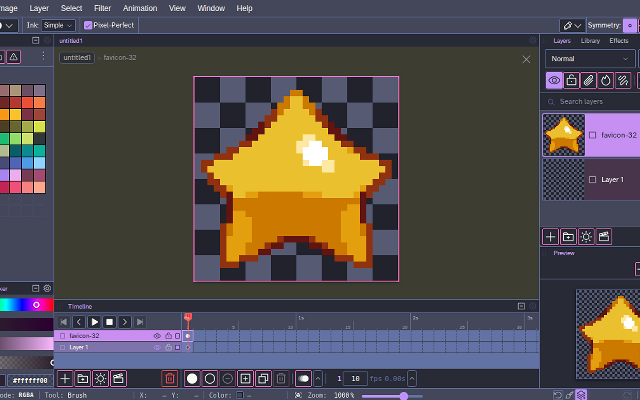Click the fps value field showing 10

coord(355,379)
